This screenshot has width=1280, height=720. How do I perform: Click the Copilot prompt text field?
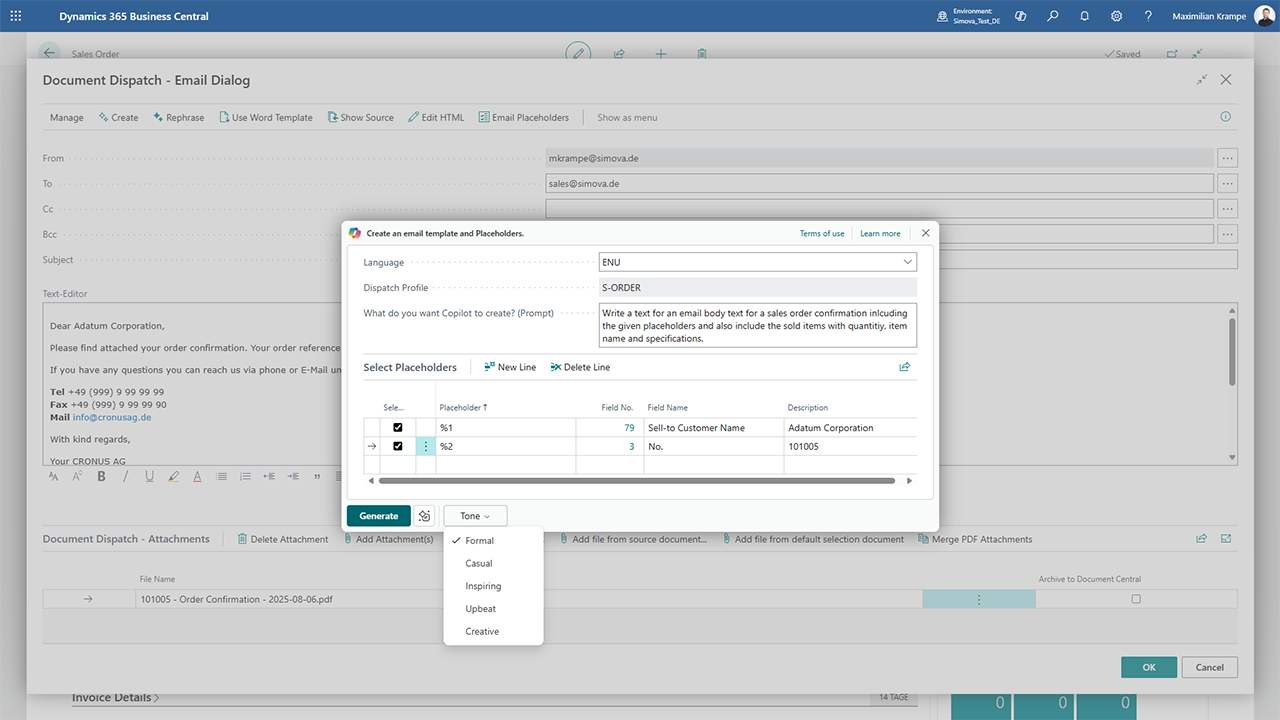(x=757, y=326)
